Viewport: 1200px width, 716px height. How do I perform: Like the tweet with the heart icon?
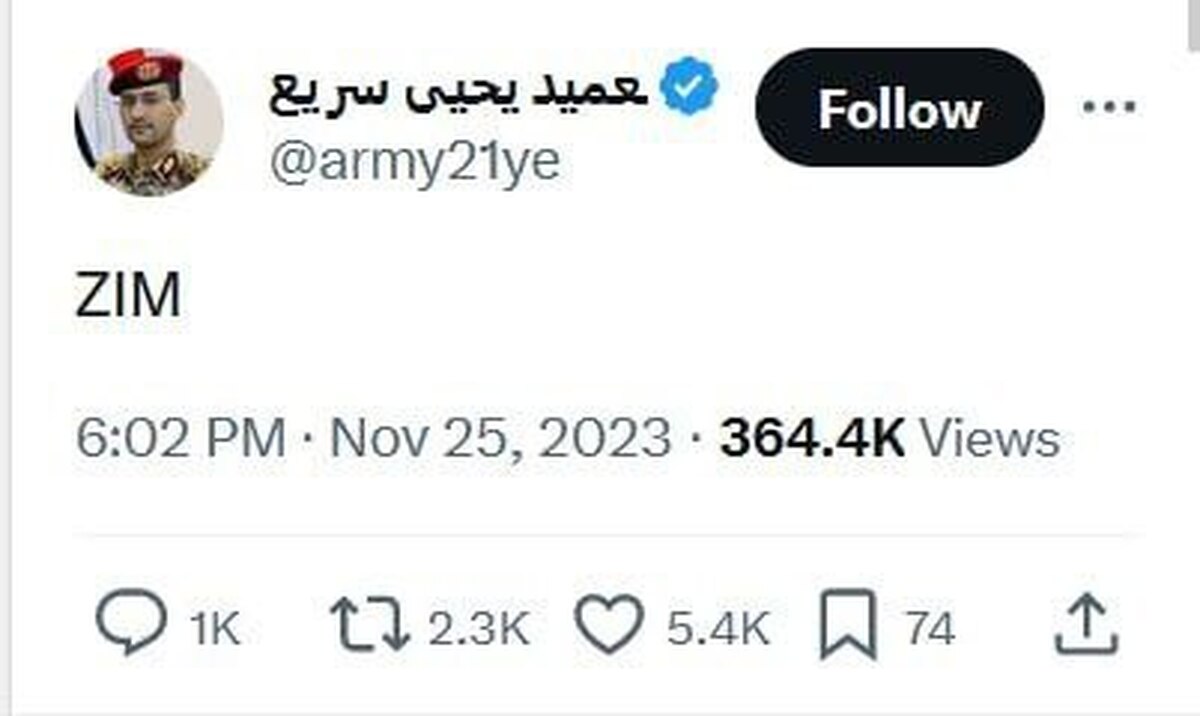click(611, 628)
